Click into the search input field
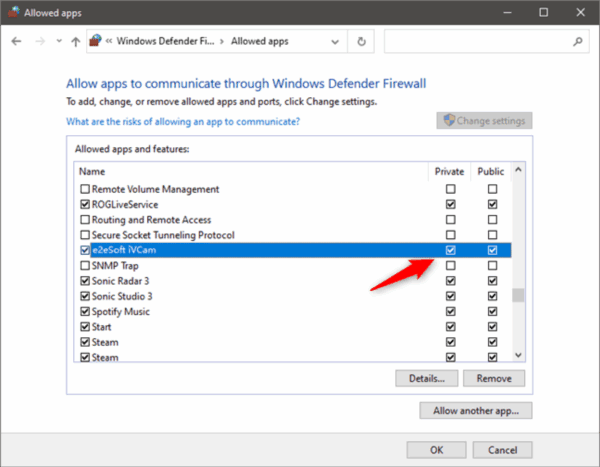Image resolution: width=600 pixels, height=467 pixels. click(x=475, y=42)
